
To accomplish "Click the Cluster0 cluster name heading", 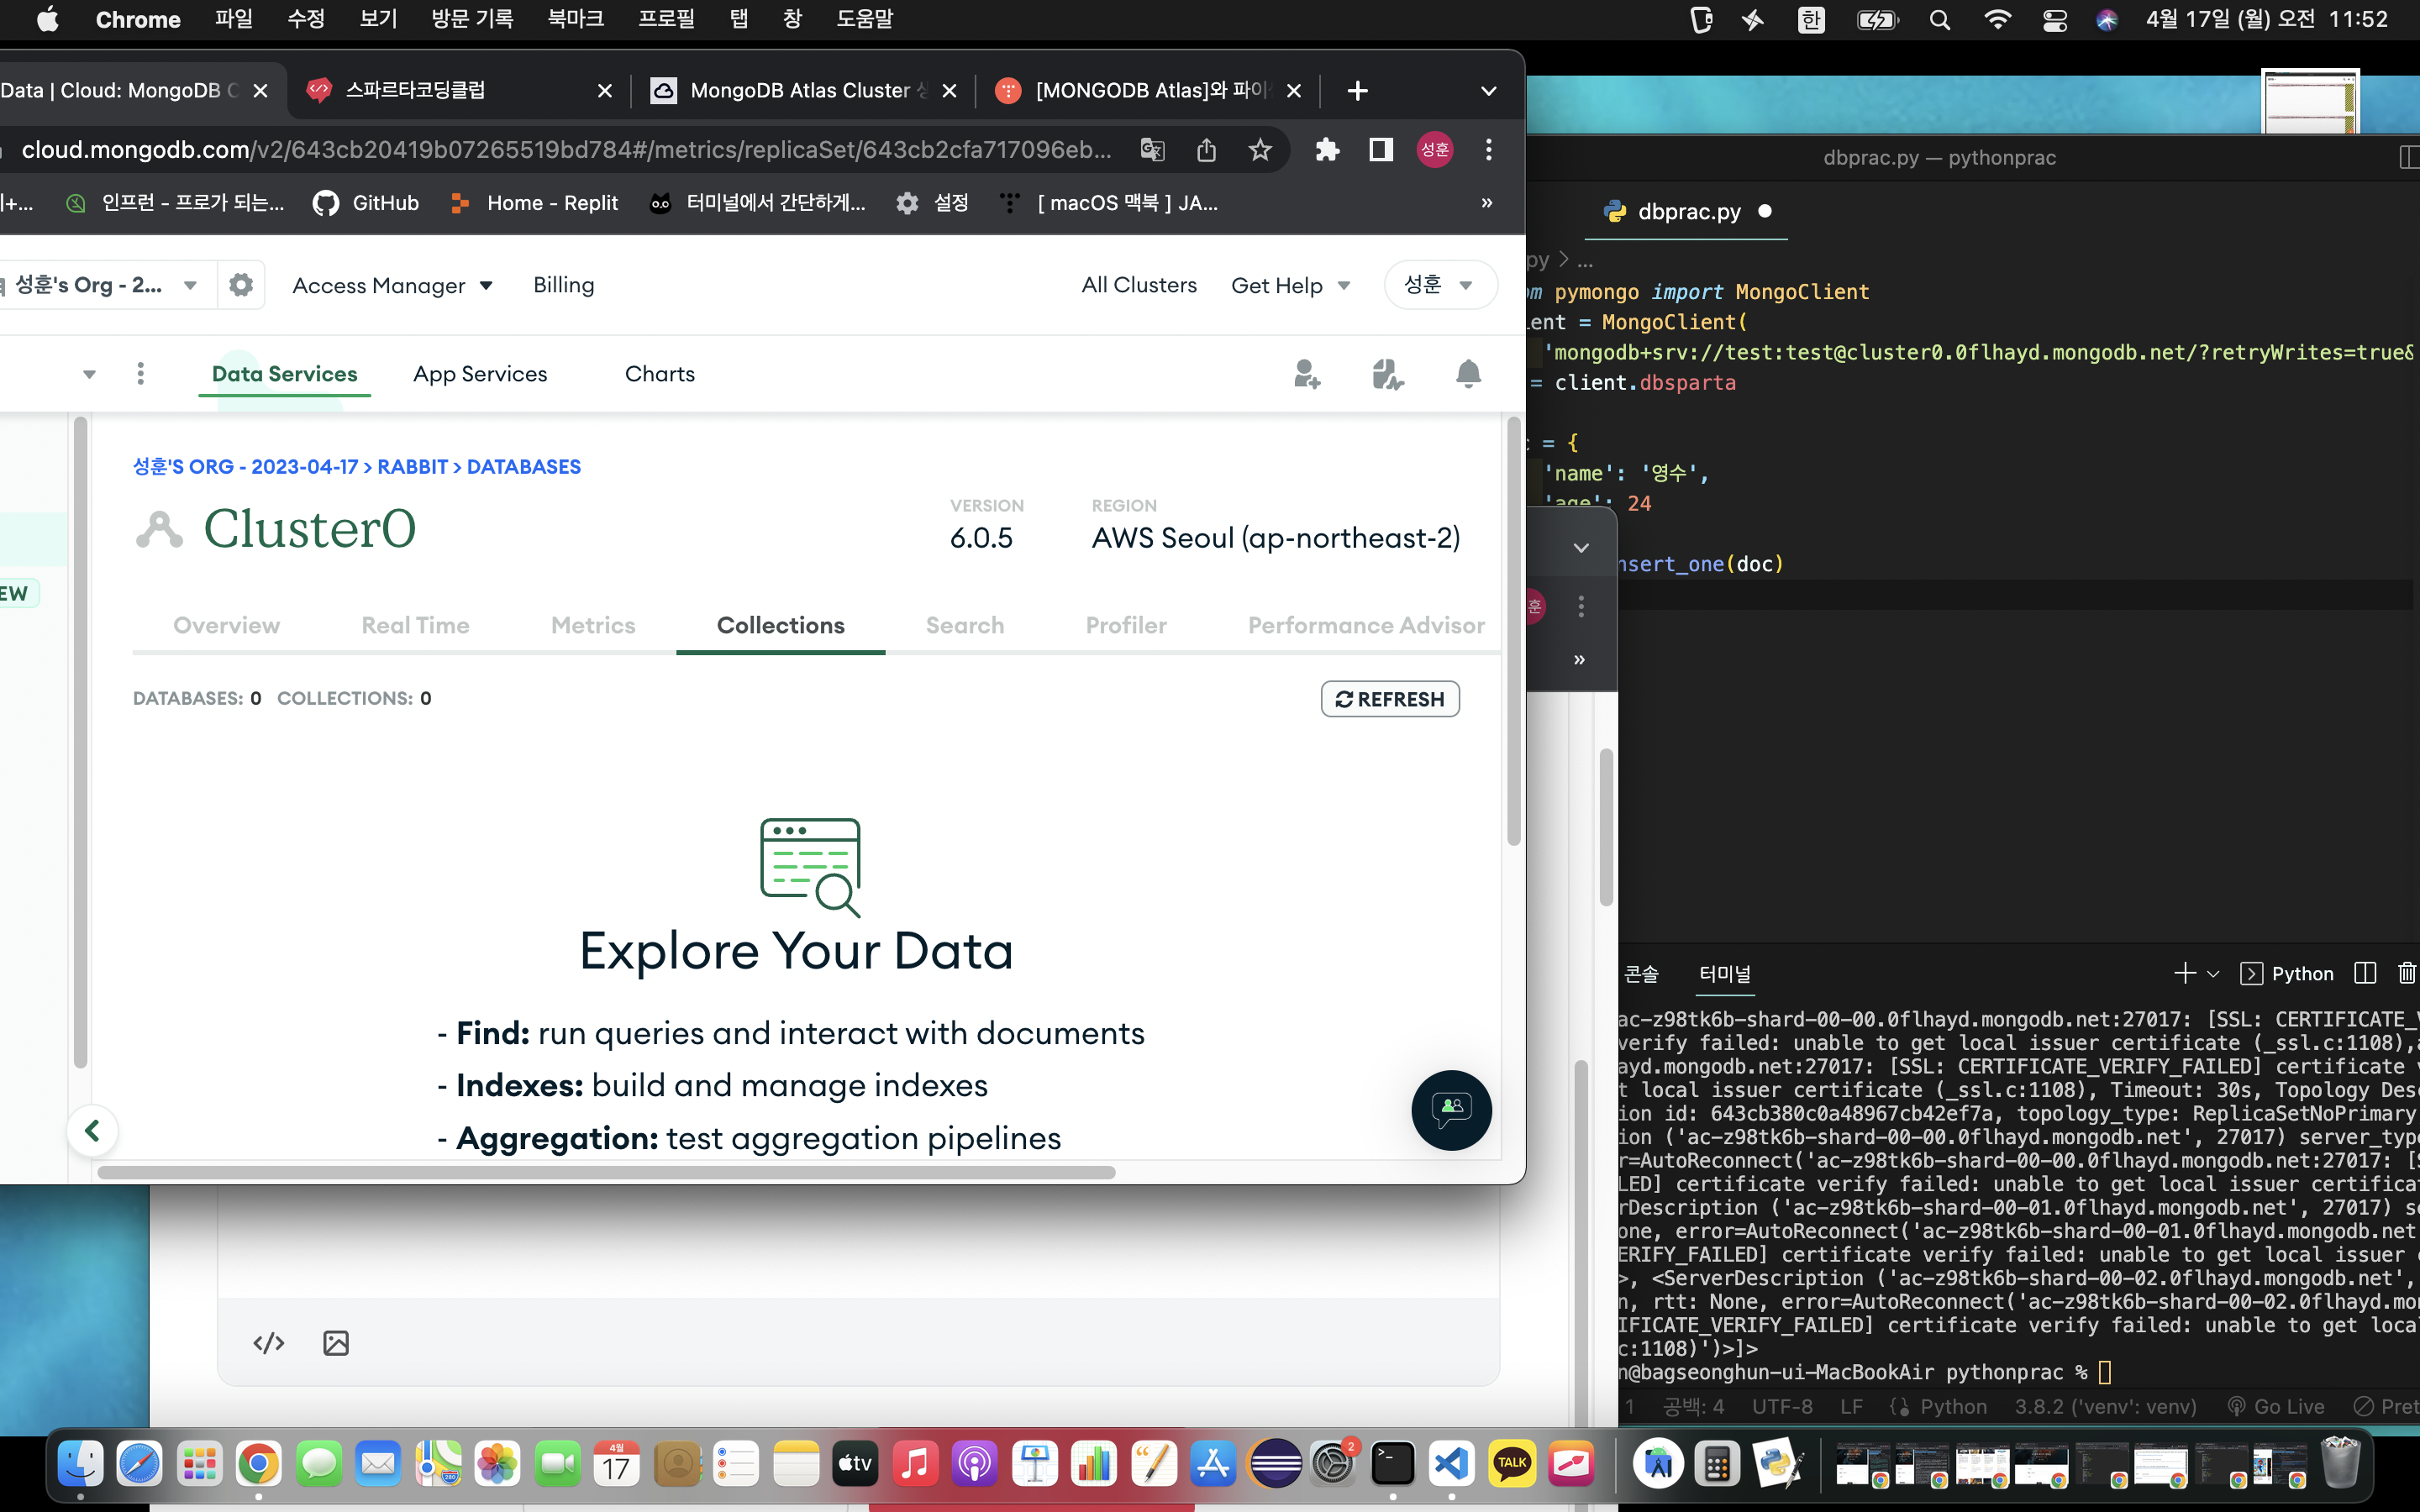I will (309, 529).
